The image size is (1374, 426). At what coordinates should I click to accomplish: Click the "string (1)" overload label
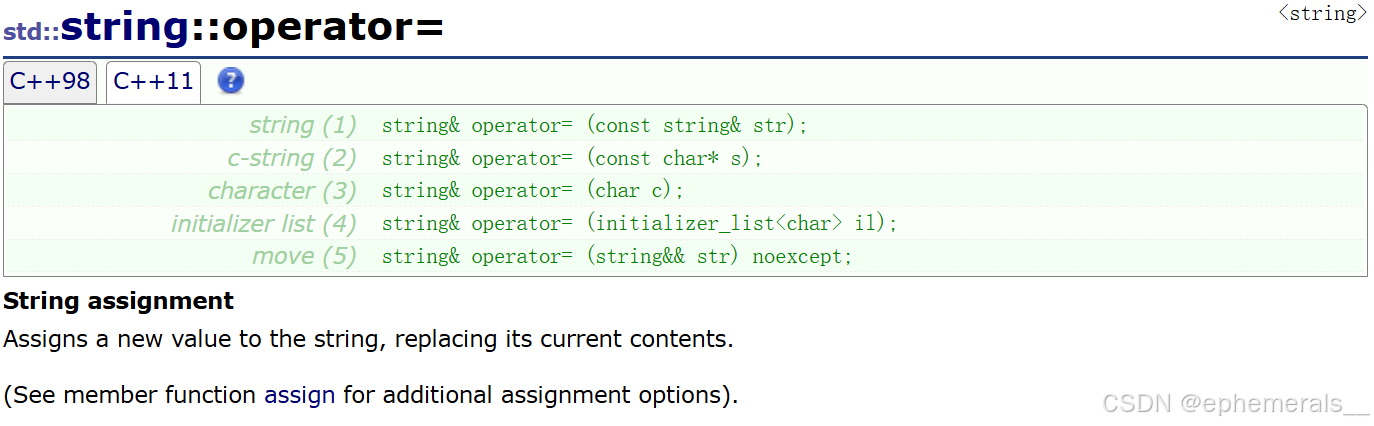click(302, 126)
